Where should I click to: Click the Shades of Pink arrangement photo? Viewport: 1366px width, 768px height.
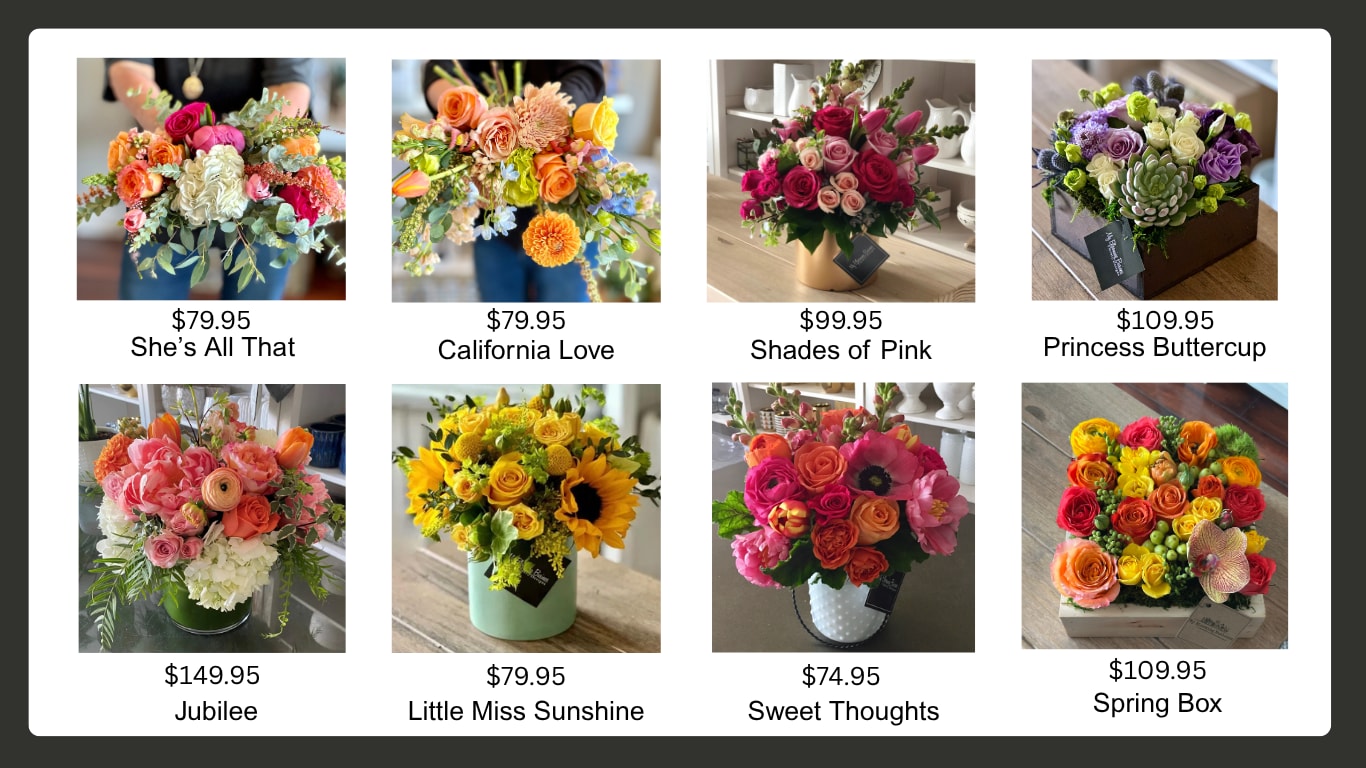[x=841, y=181]
